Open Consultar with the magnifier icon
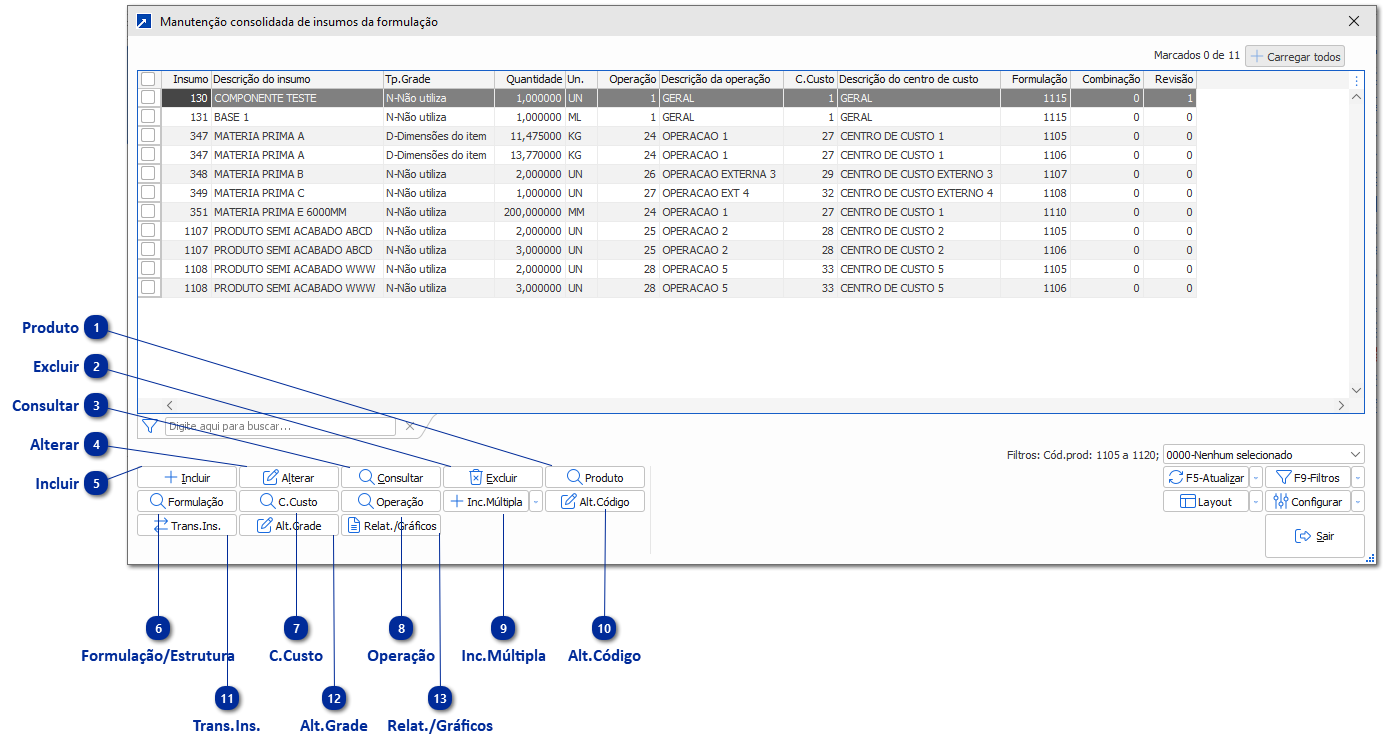 click(390, 478)
